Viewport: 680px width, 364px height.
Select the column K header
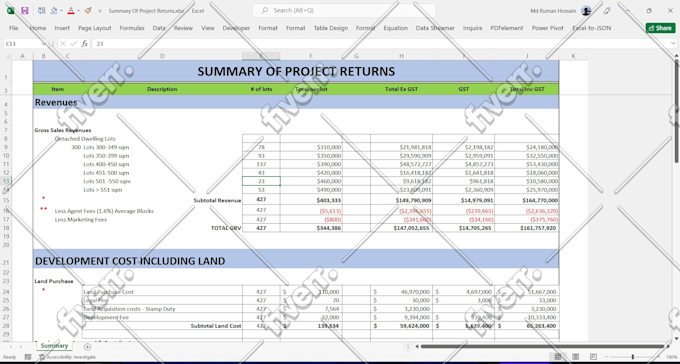pyautogui.click(x=573, y=56)
